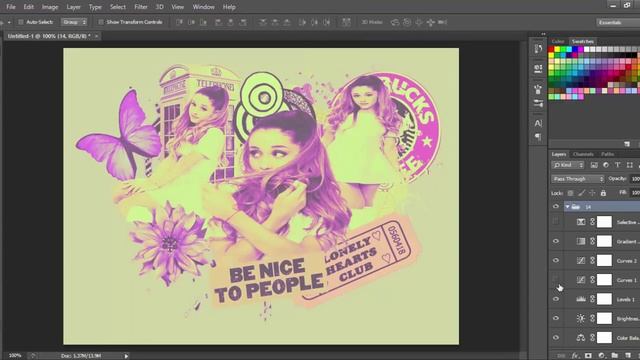
Task: Pick the red swatch in Swatches
Action: pyautogui.click(x=551, y=49)
